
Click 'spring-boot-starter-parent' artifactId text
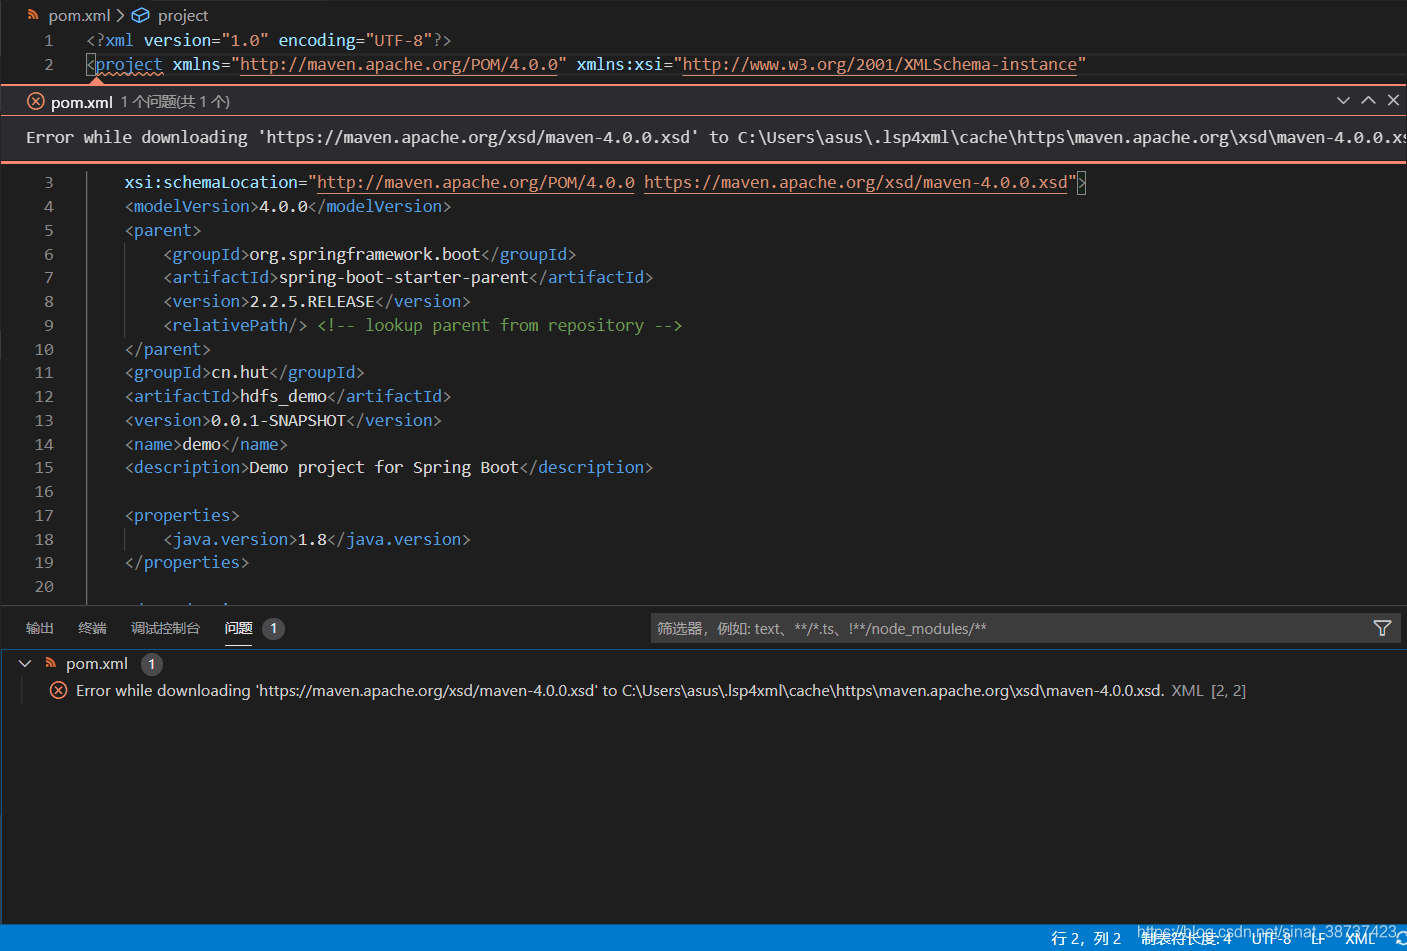pyautogui.click(x=403, y=277)
